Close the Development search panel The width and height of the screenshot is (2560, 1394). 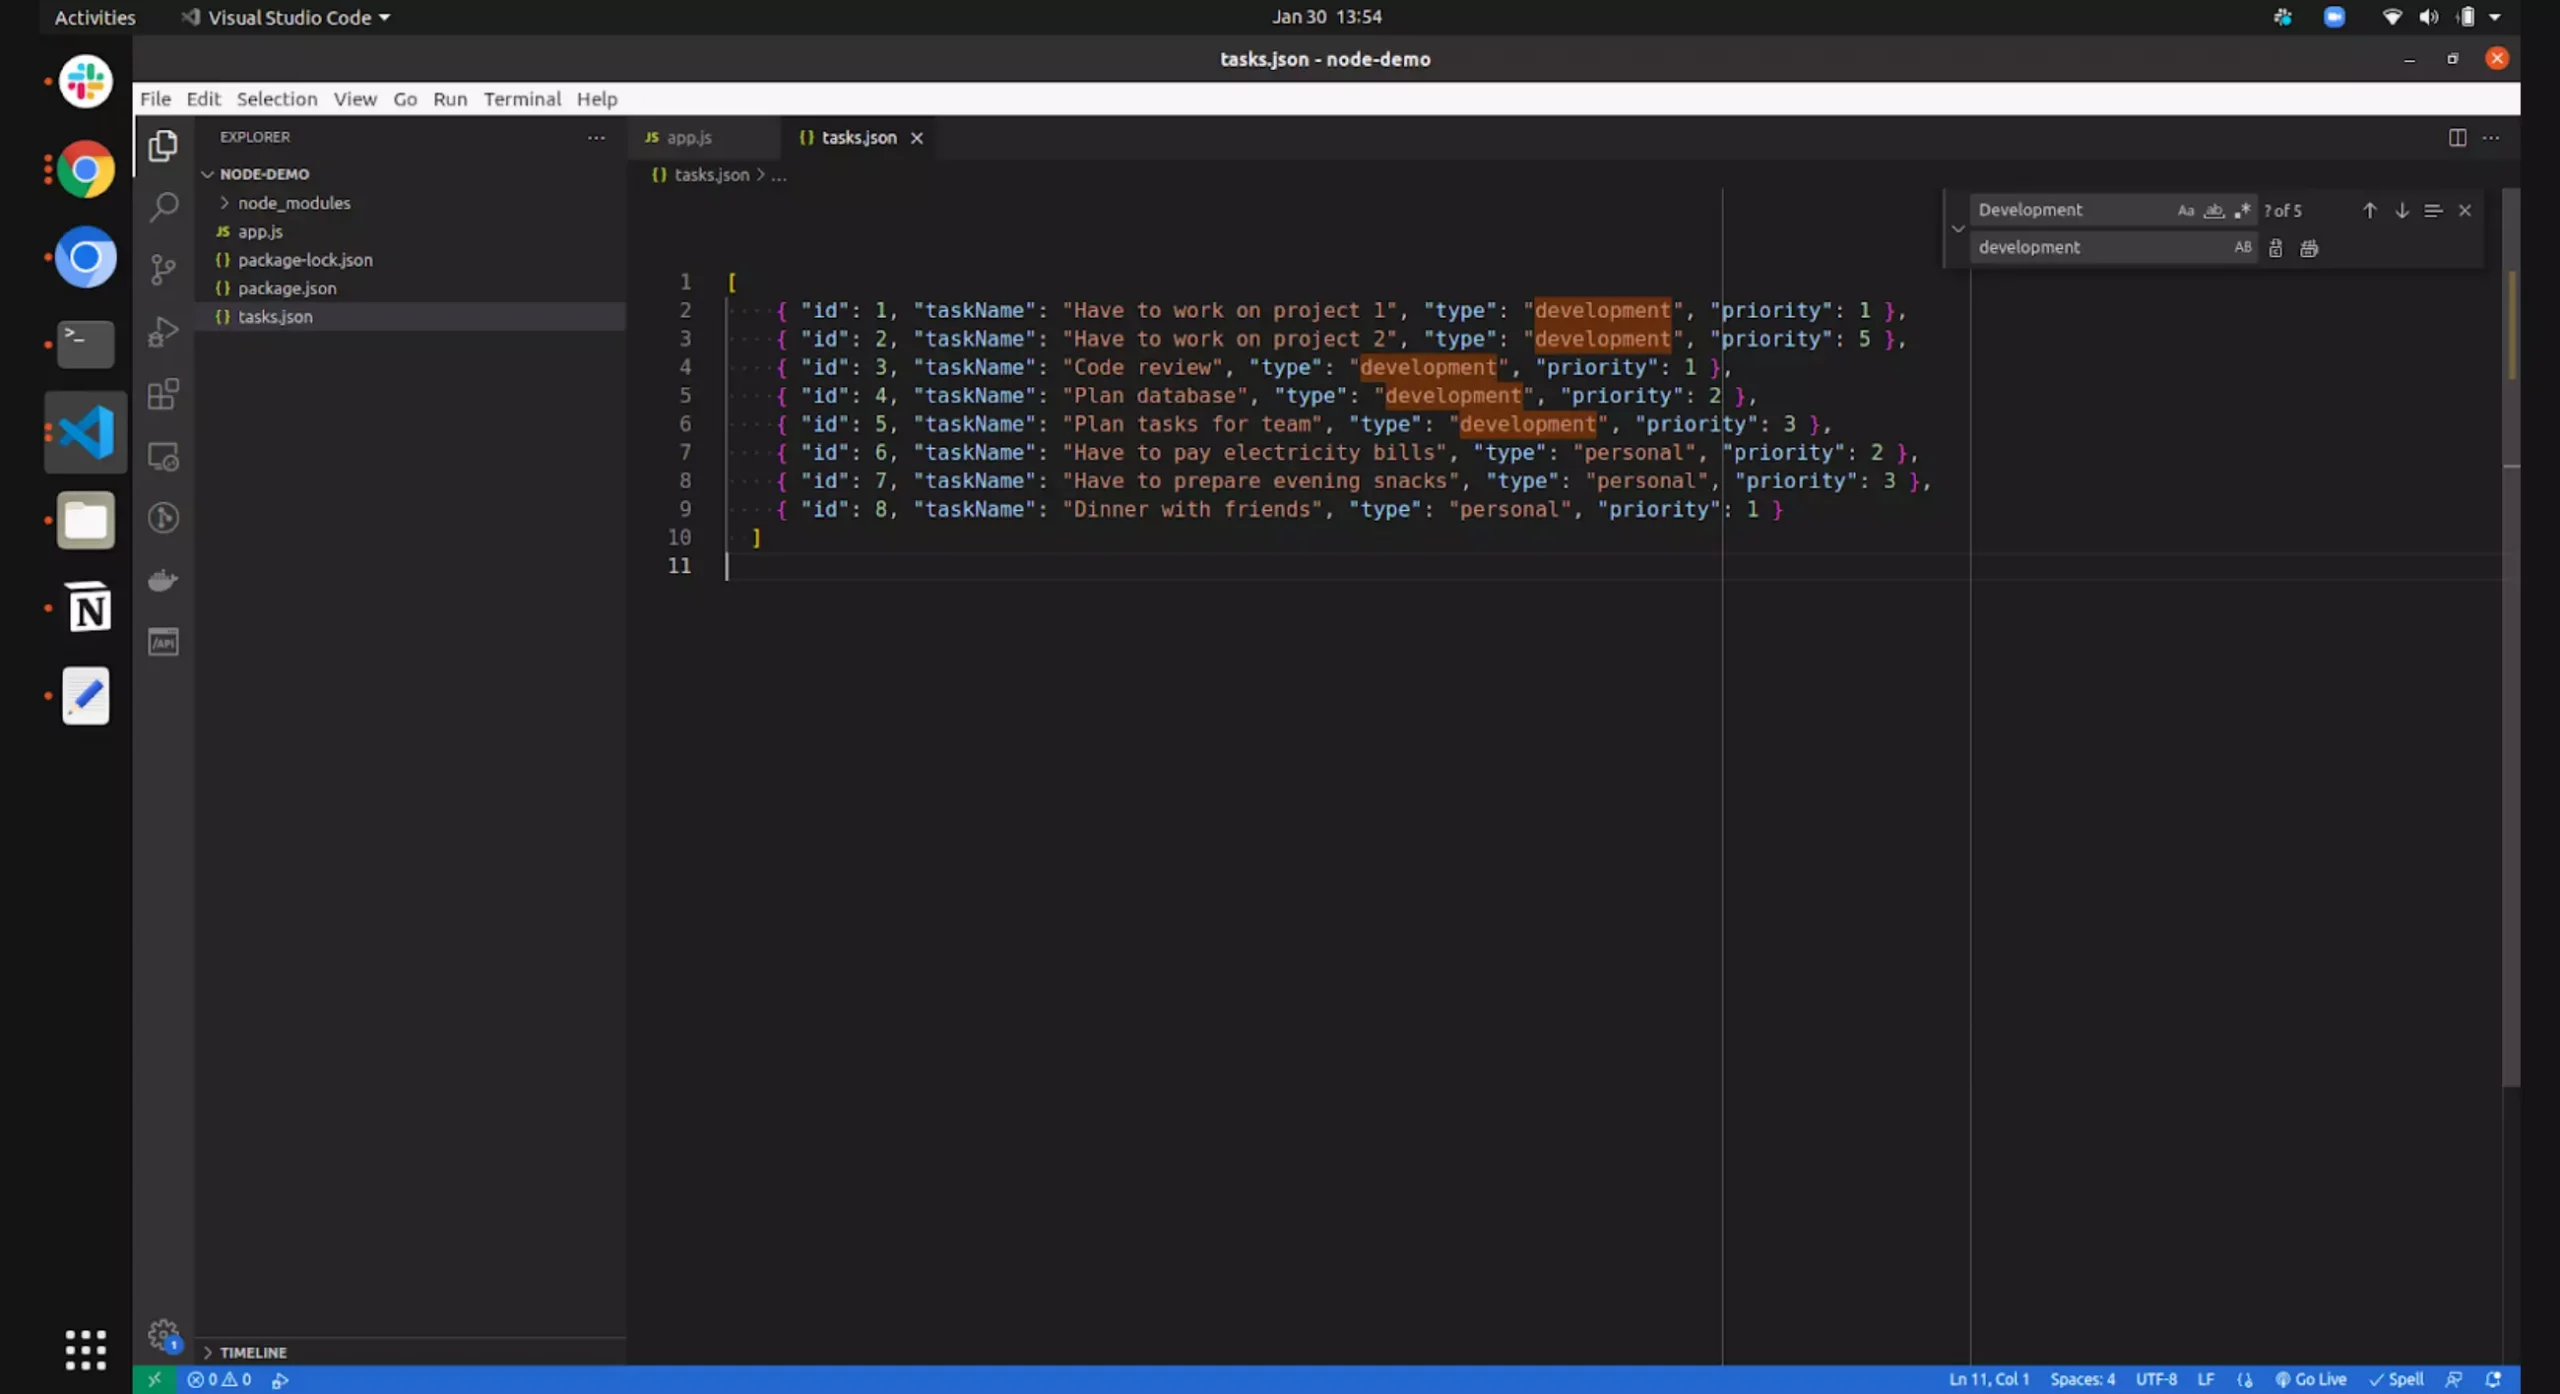click(2467, 209)
